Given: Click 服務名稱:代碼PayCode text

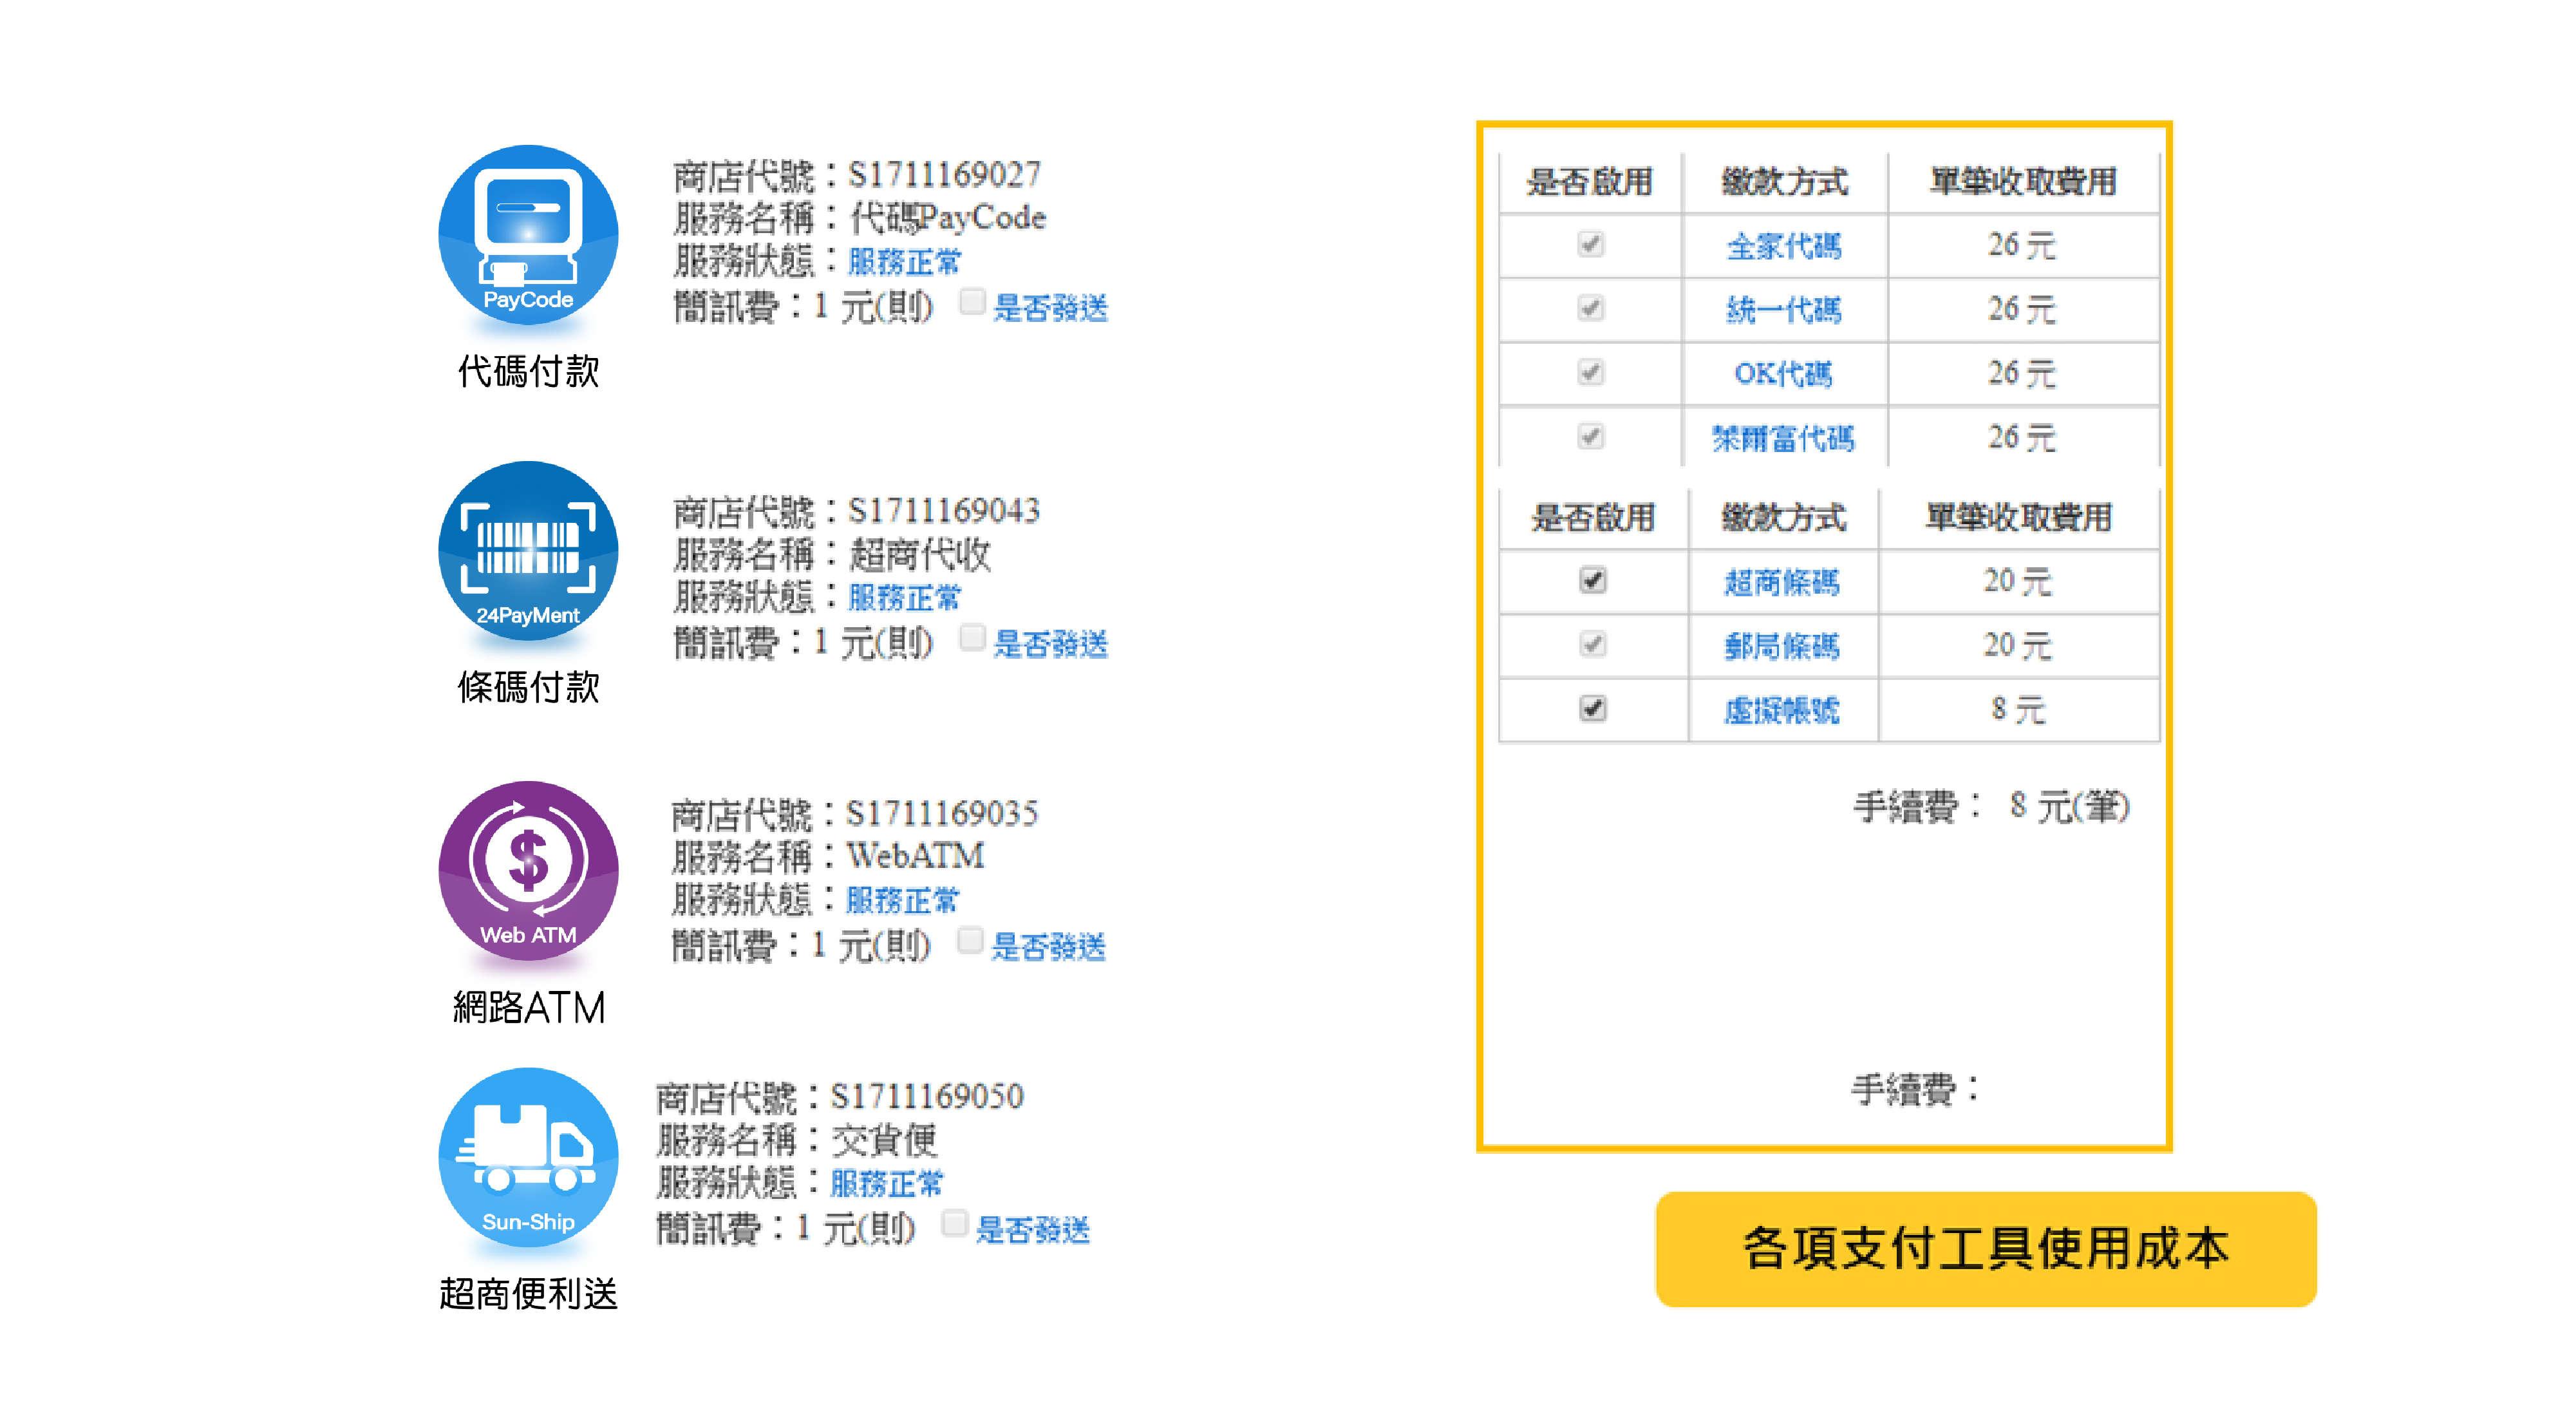Looking at the screenshot, I should tap(859, 218).
